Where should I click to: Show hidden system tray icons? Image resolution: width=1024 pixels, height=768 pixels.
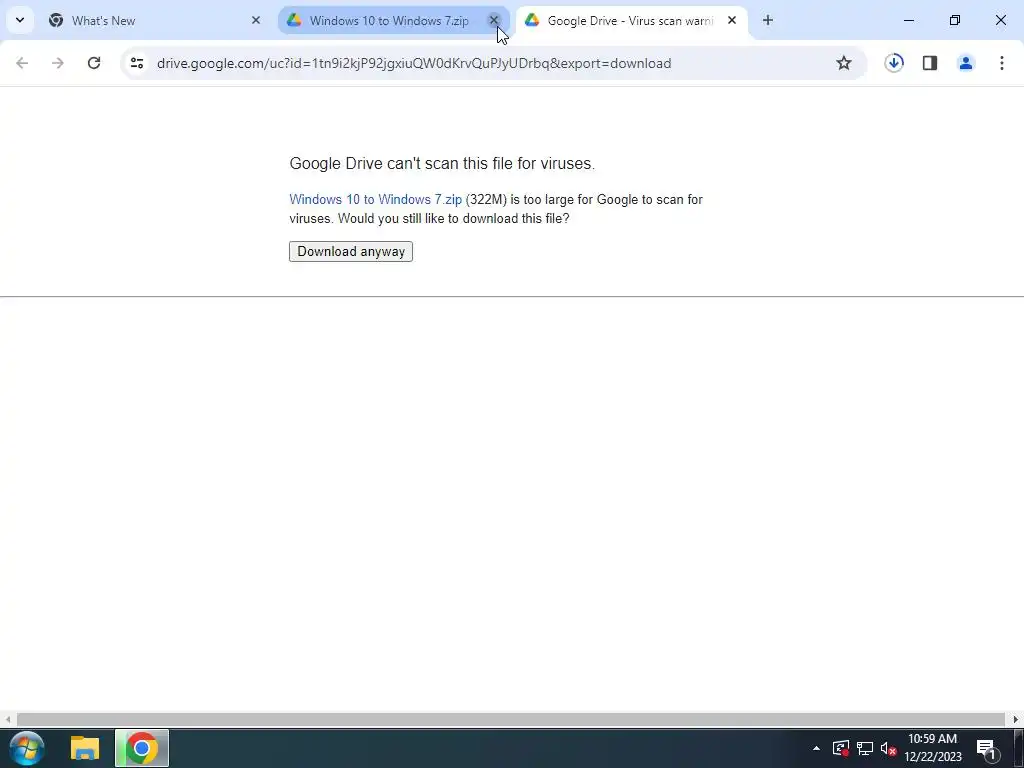[816, 748]
